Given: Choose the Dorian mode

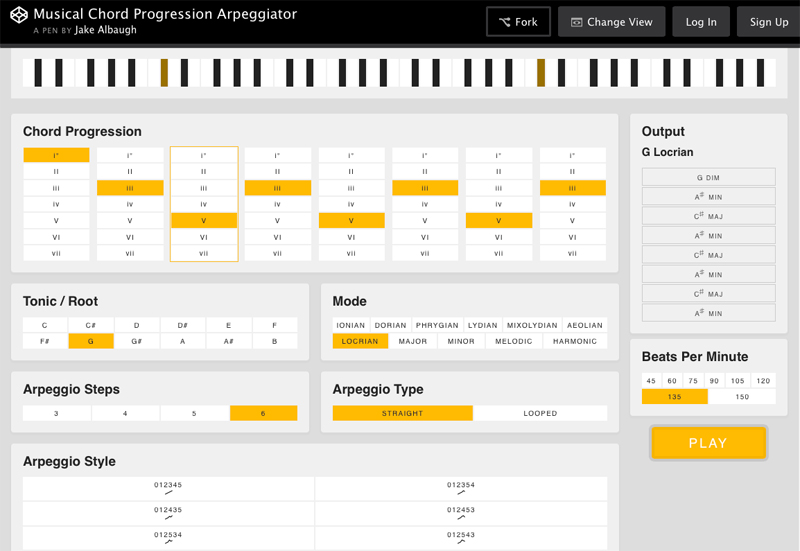Looking at the screenshot, I should click(x=390, y=325).
